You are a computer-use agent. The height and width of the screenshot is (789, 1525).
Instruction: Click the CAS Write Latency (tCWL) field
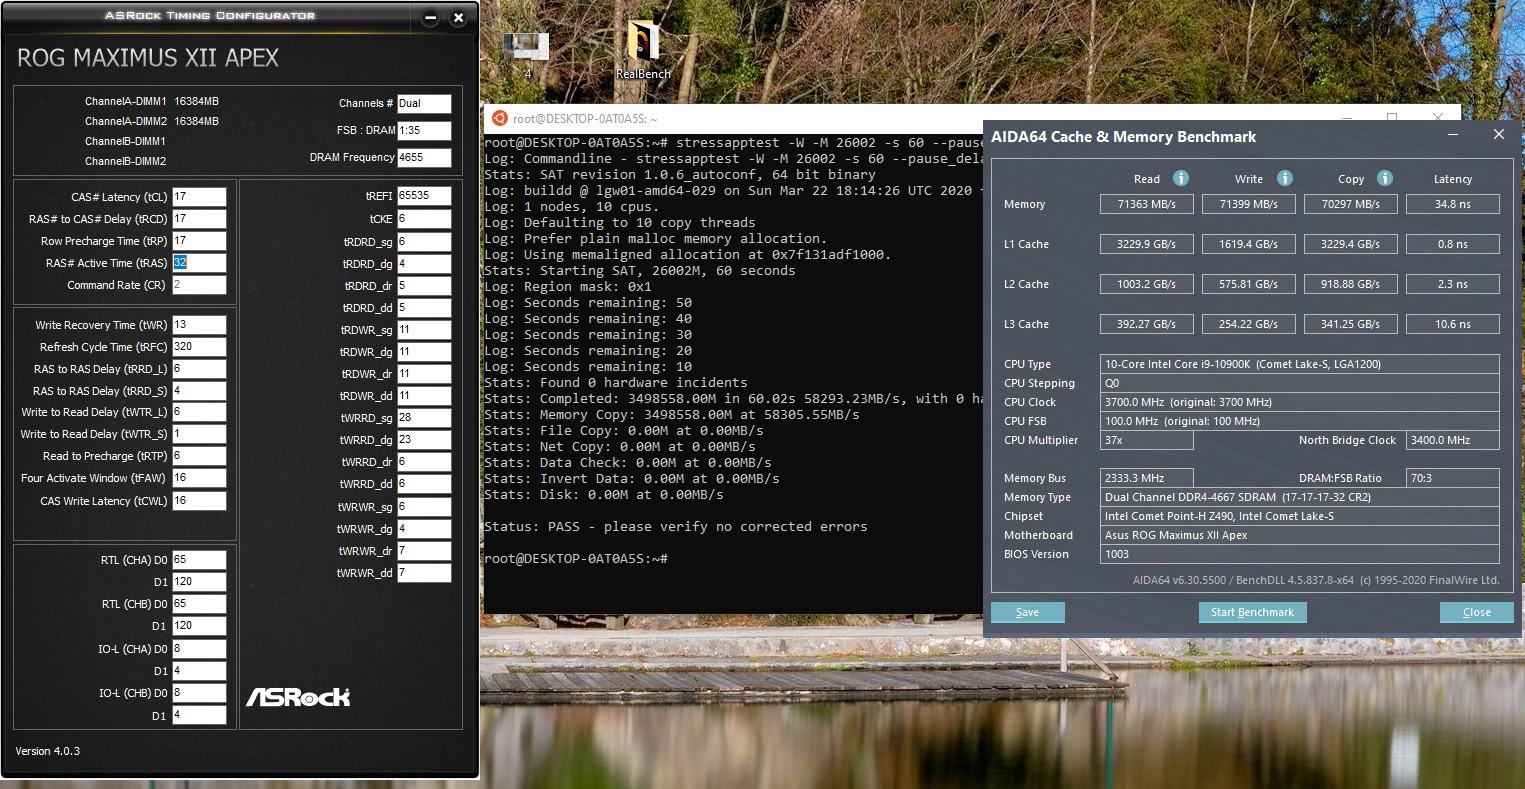pyautogui.click(x=199, y=501)
